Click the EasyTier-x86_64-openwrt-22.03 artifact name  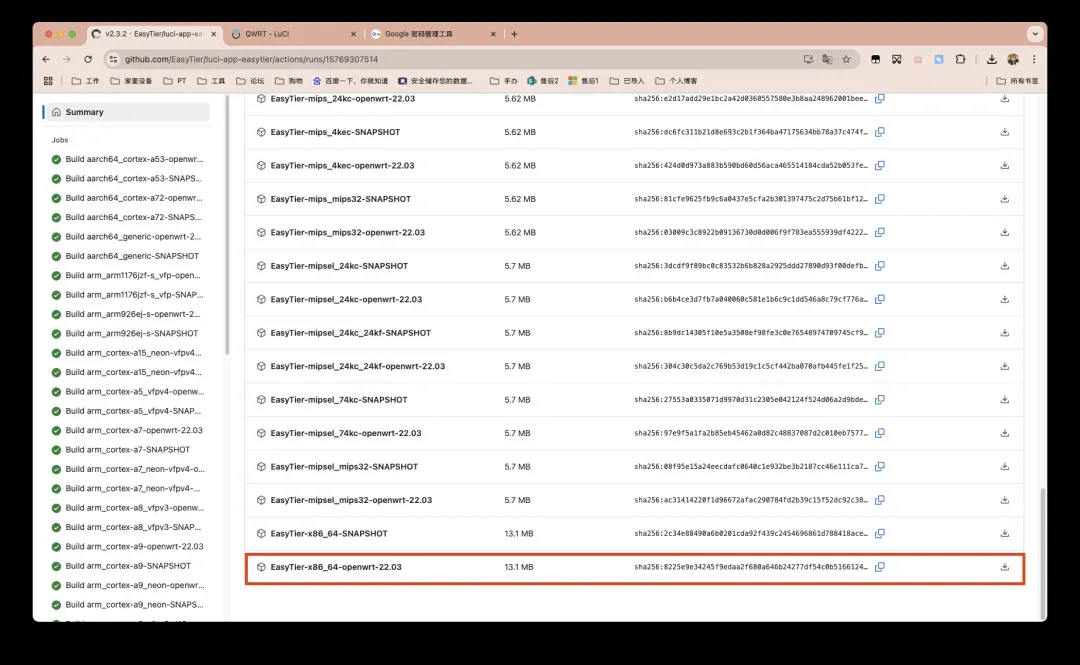[335, 567]
